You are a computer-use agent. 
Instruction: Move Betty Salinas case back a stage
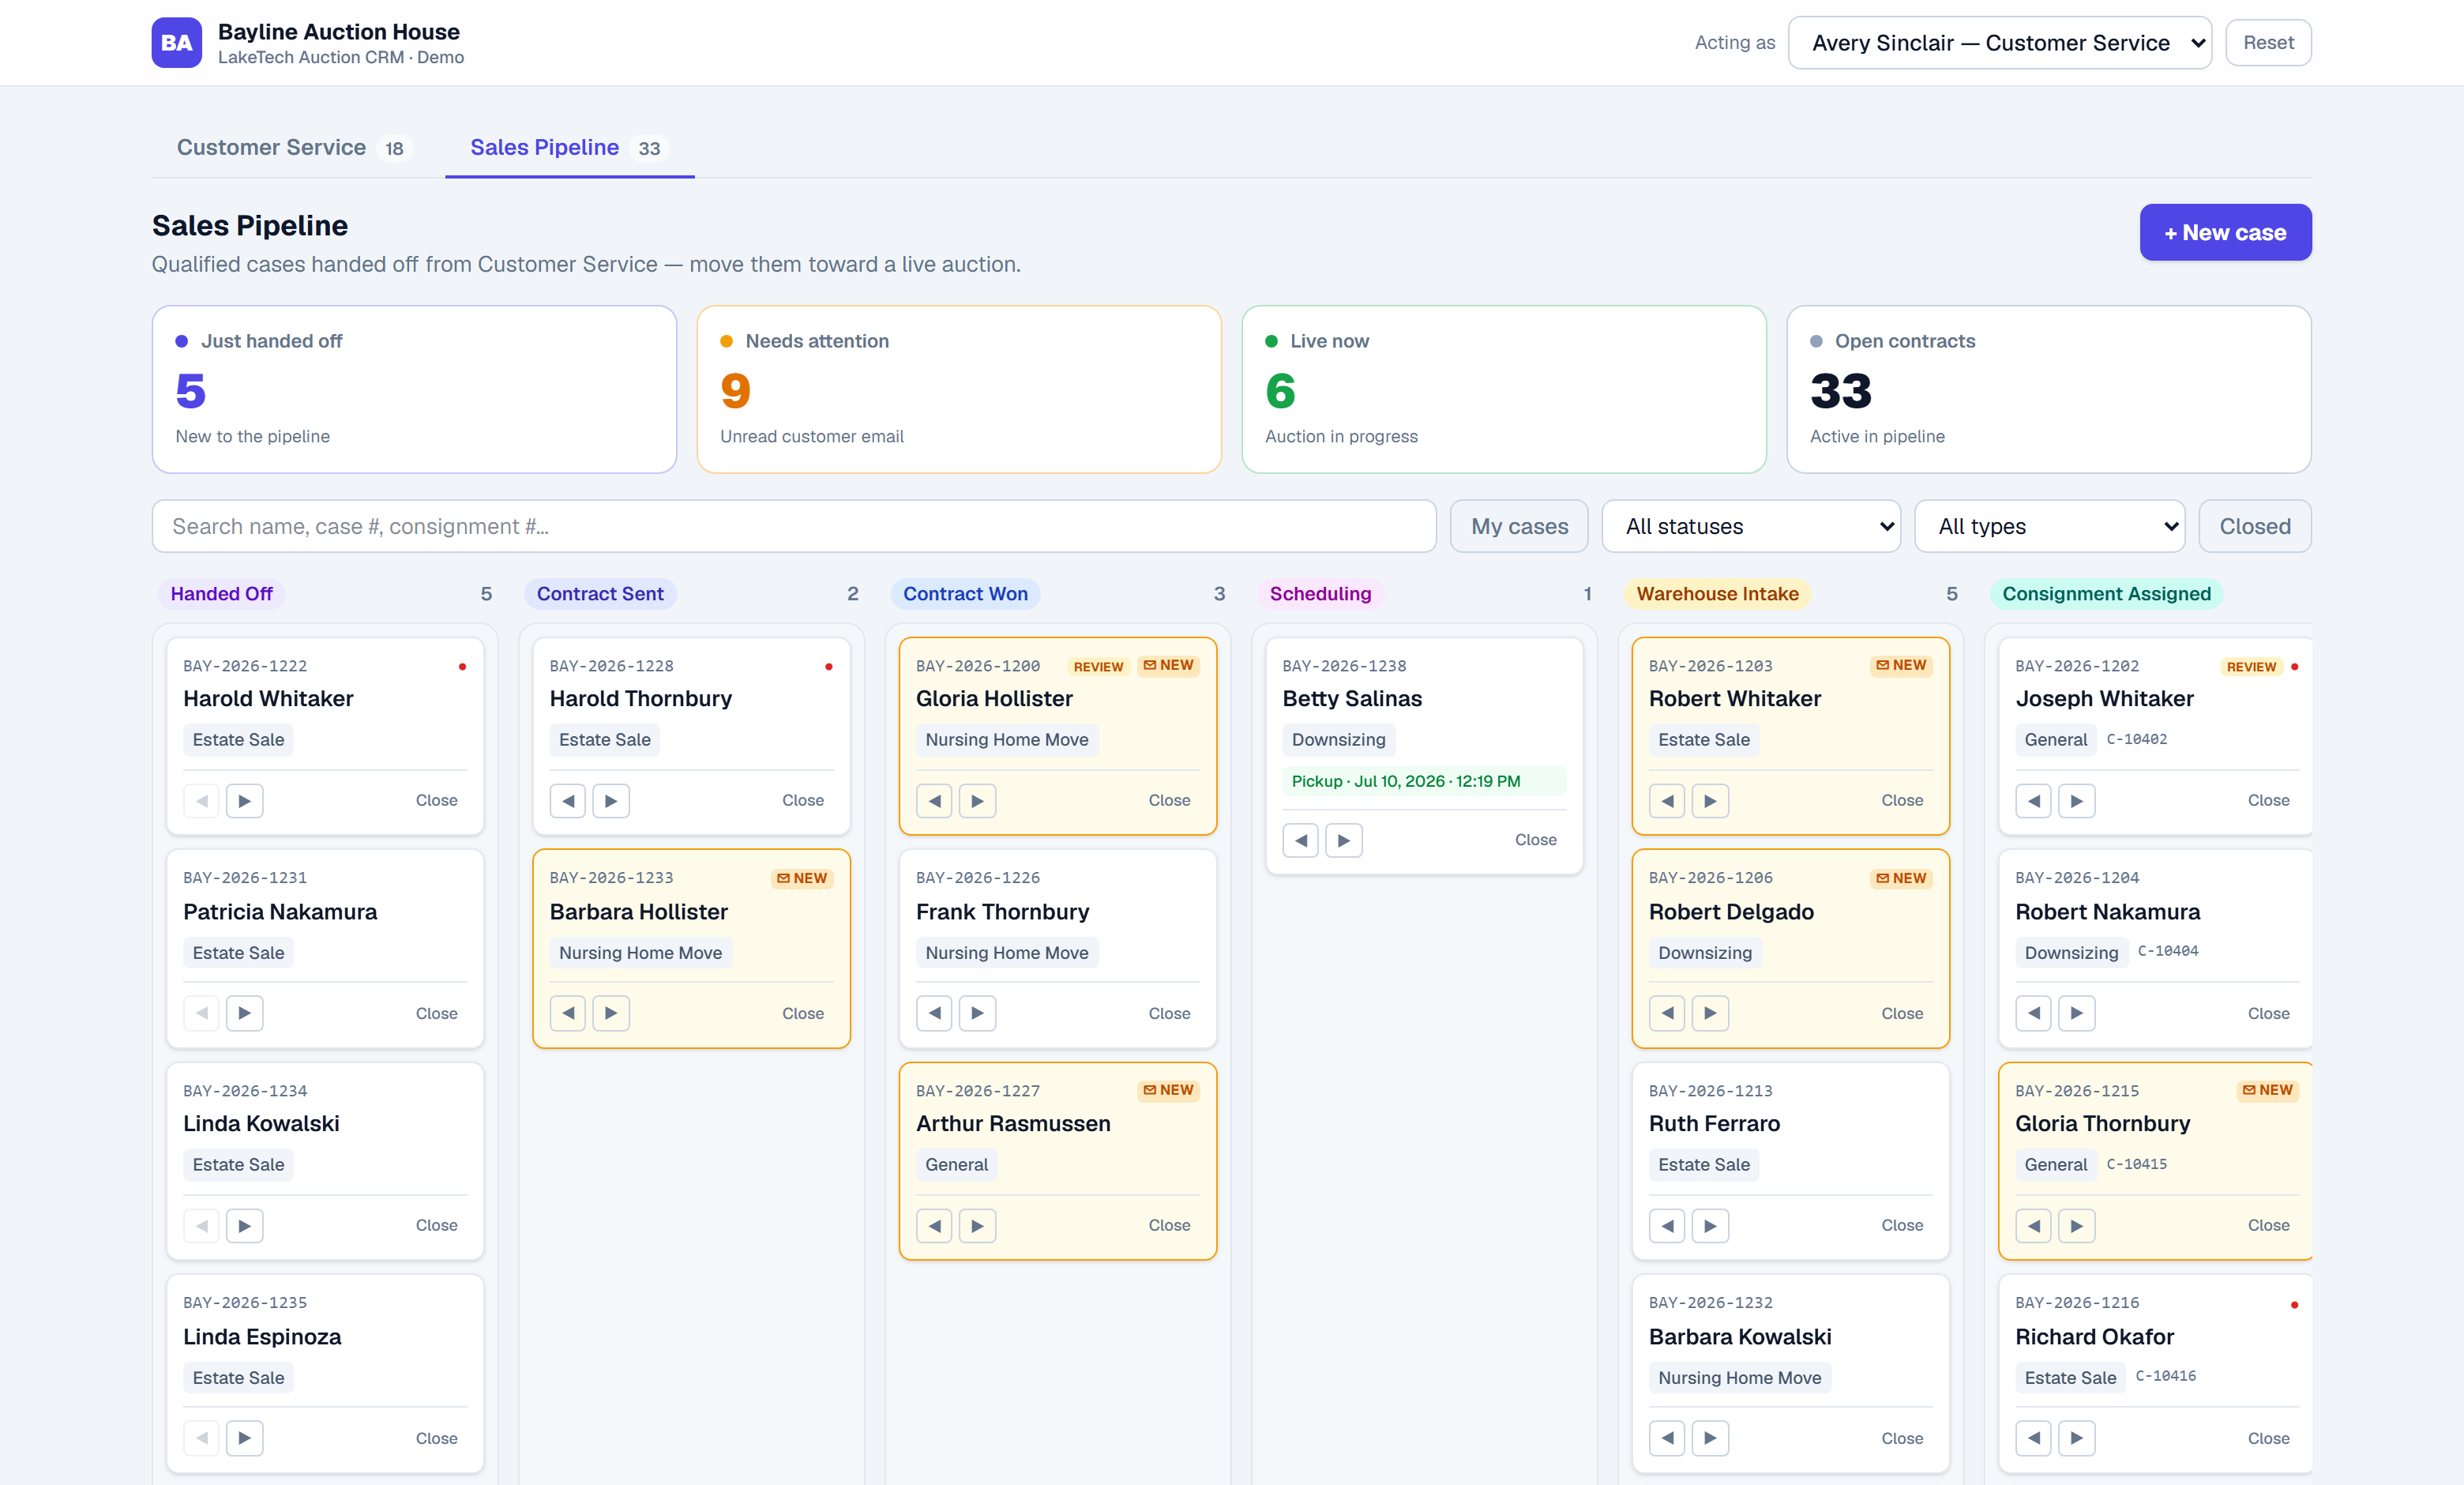[1300, 840]
